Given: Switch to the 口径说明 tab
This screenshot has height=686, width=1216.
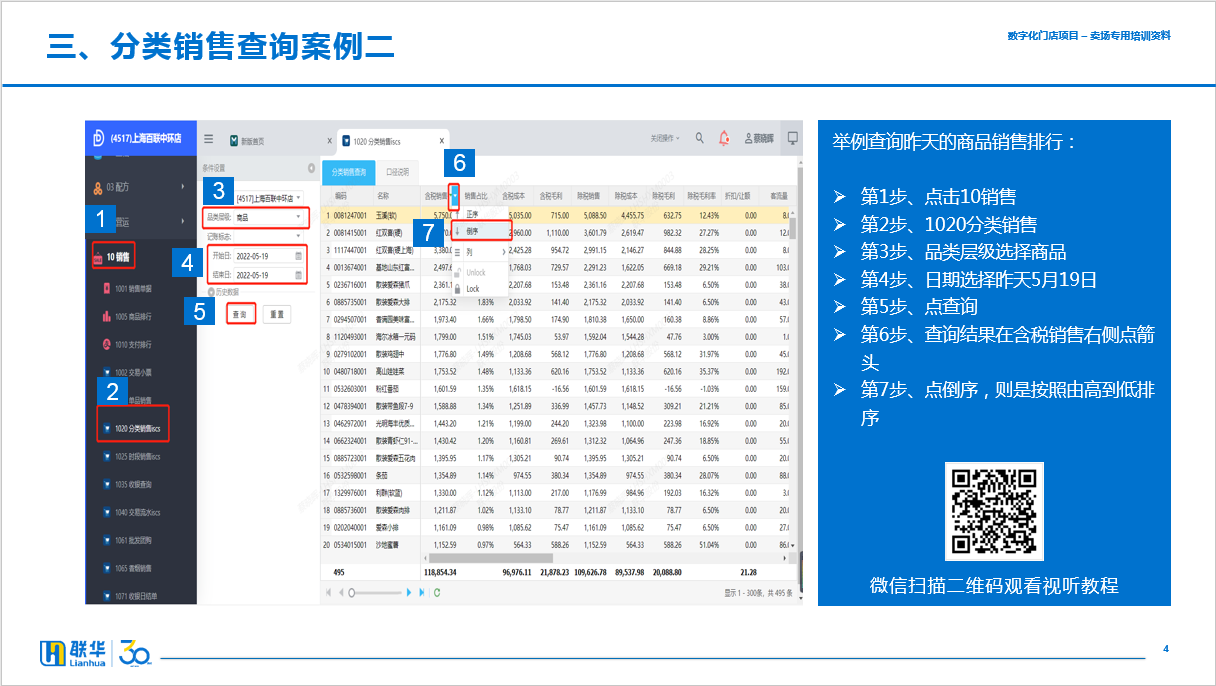Looking at the screenshot, I should pyautogui.click(x=397, y=172).
